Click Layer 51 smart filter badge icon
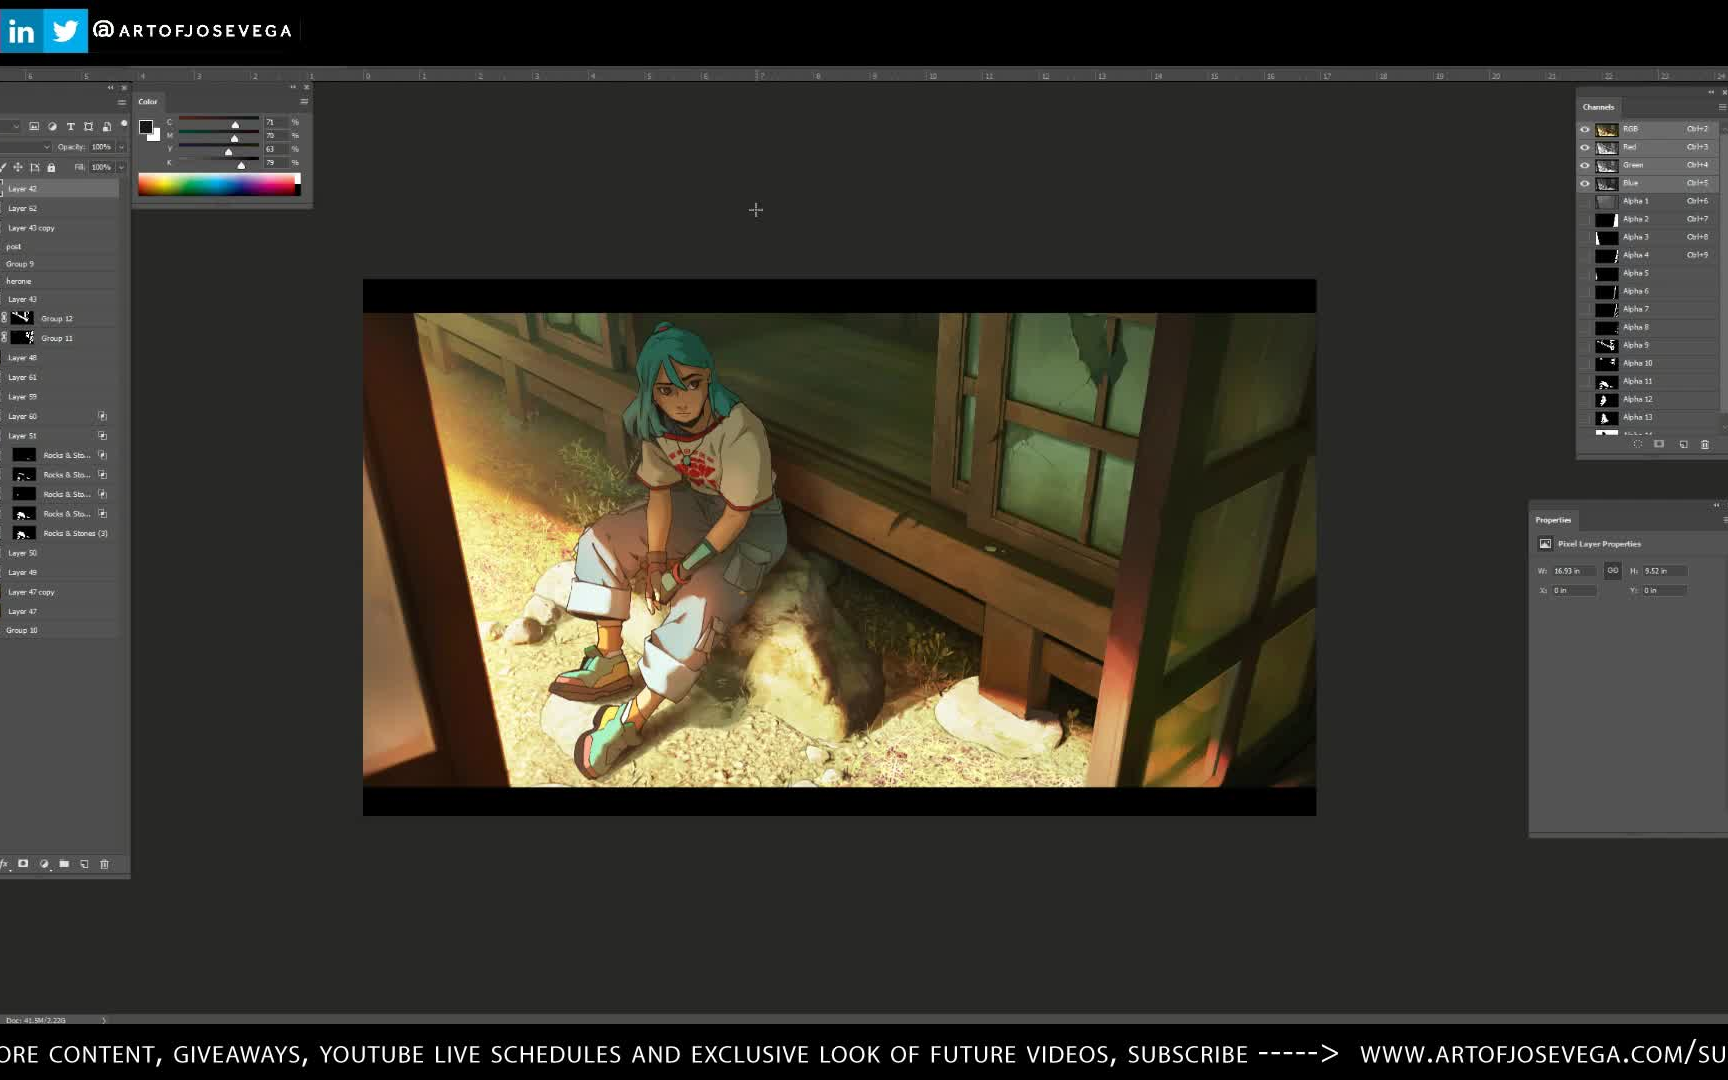 102,436
